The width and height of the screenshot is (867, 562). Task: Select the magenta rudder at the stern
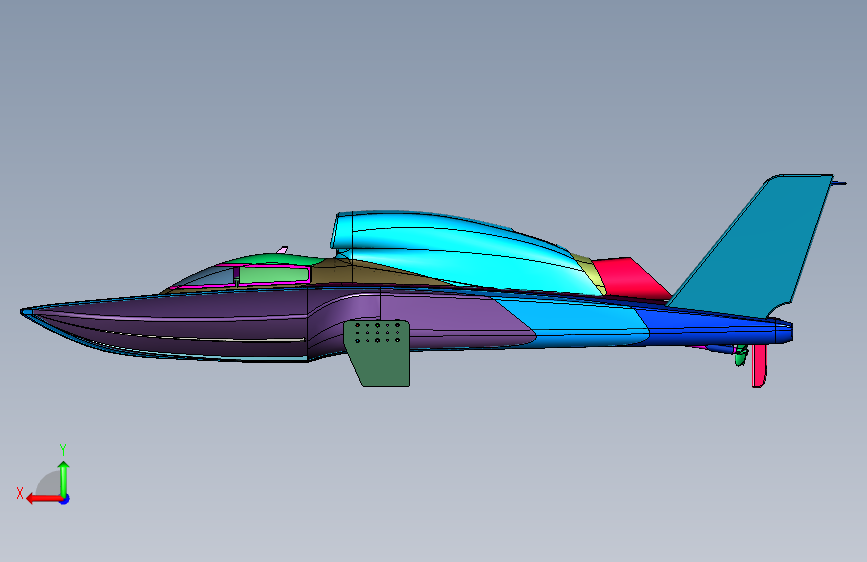(759, 365)
